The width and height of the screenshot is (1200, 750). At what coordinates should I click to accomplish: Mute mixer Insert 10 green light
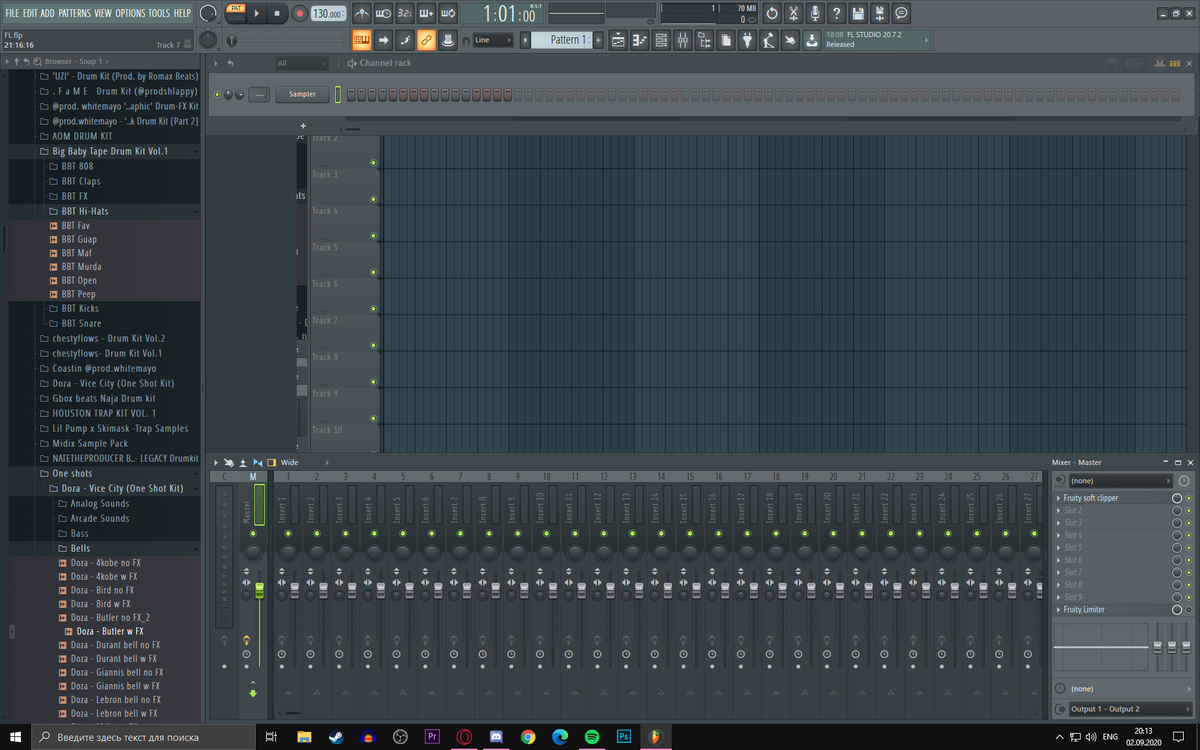pos(546,534)
